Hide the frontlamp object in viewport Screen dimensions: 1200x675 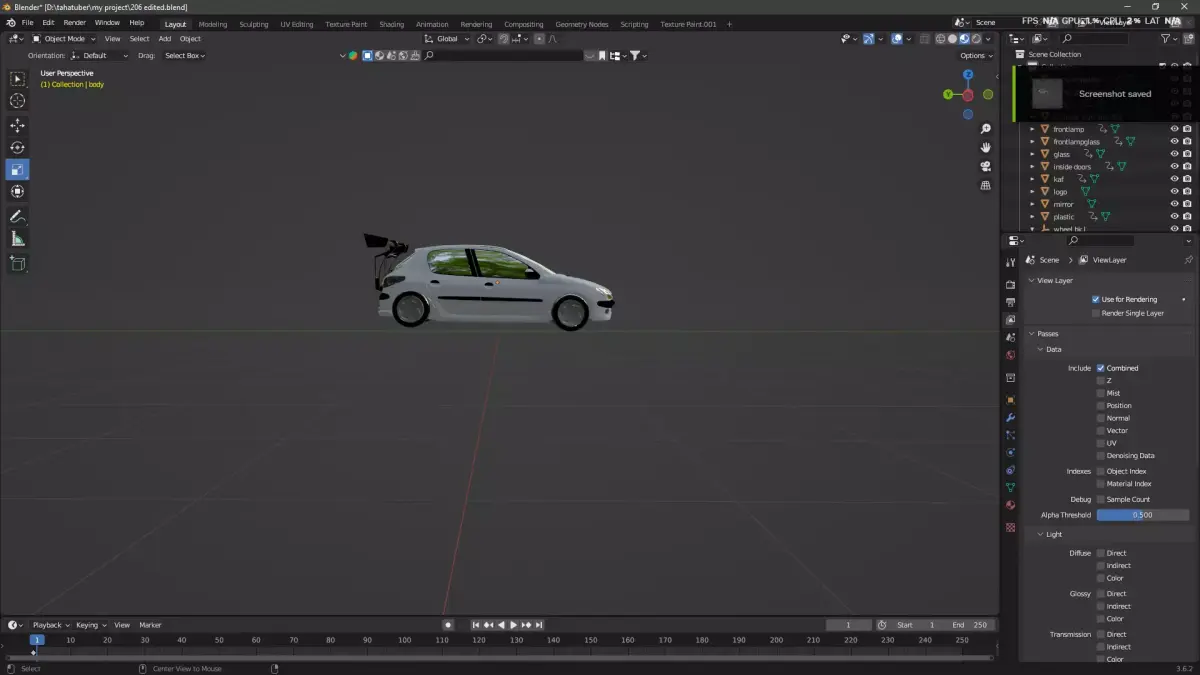tap(1174, 129)
